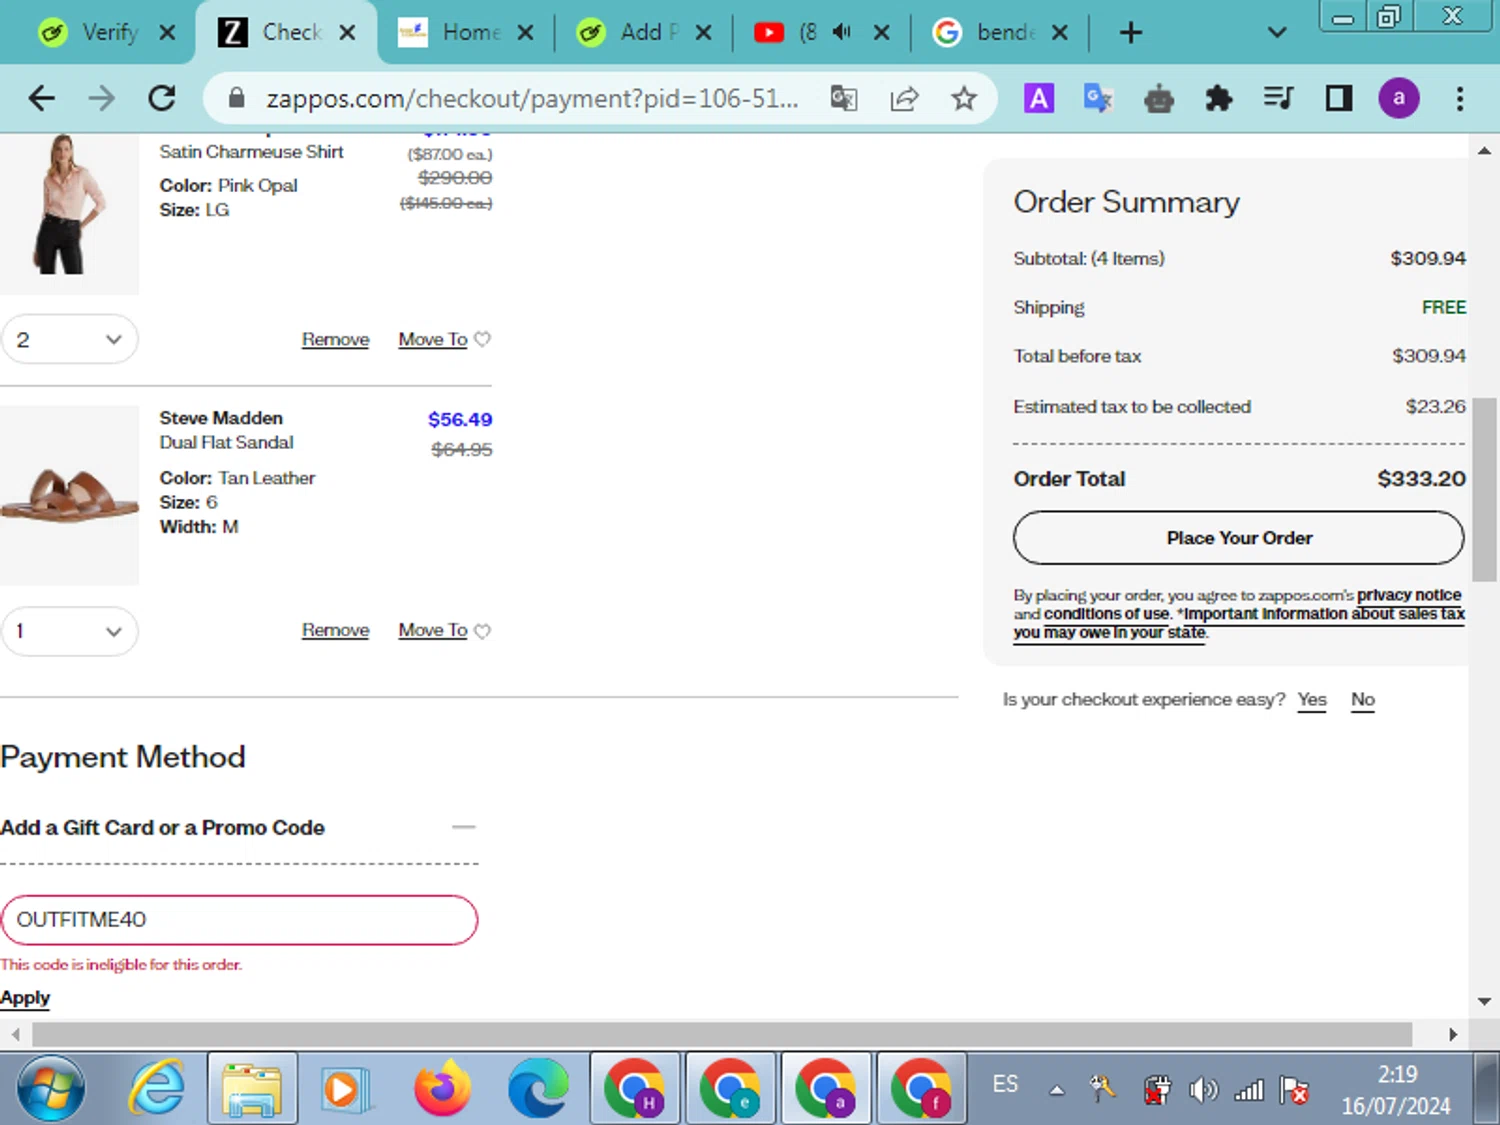Close the Verify tab
Viewport: 1500px width, 1125px height.
167,33
